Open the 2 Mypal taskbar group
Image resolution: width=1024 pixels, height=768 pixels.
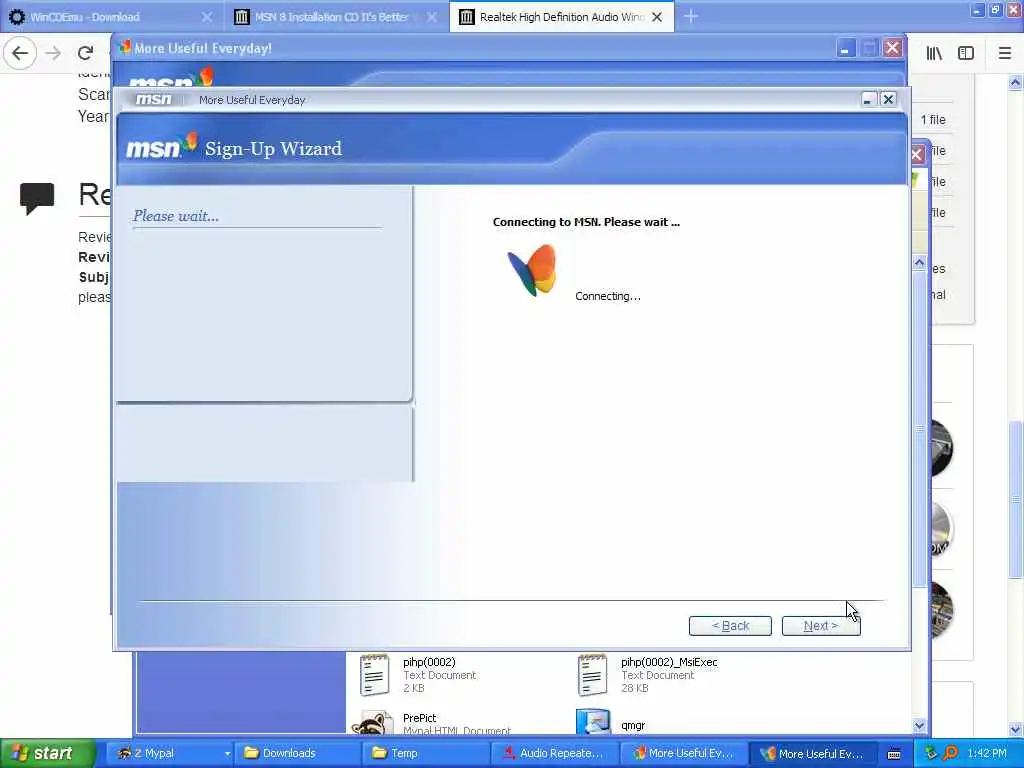pos(170,753)
